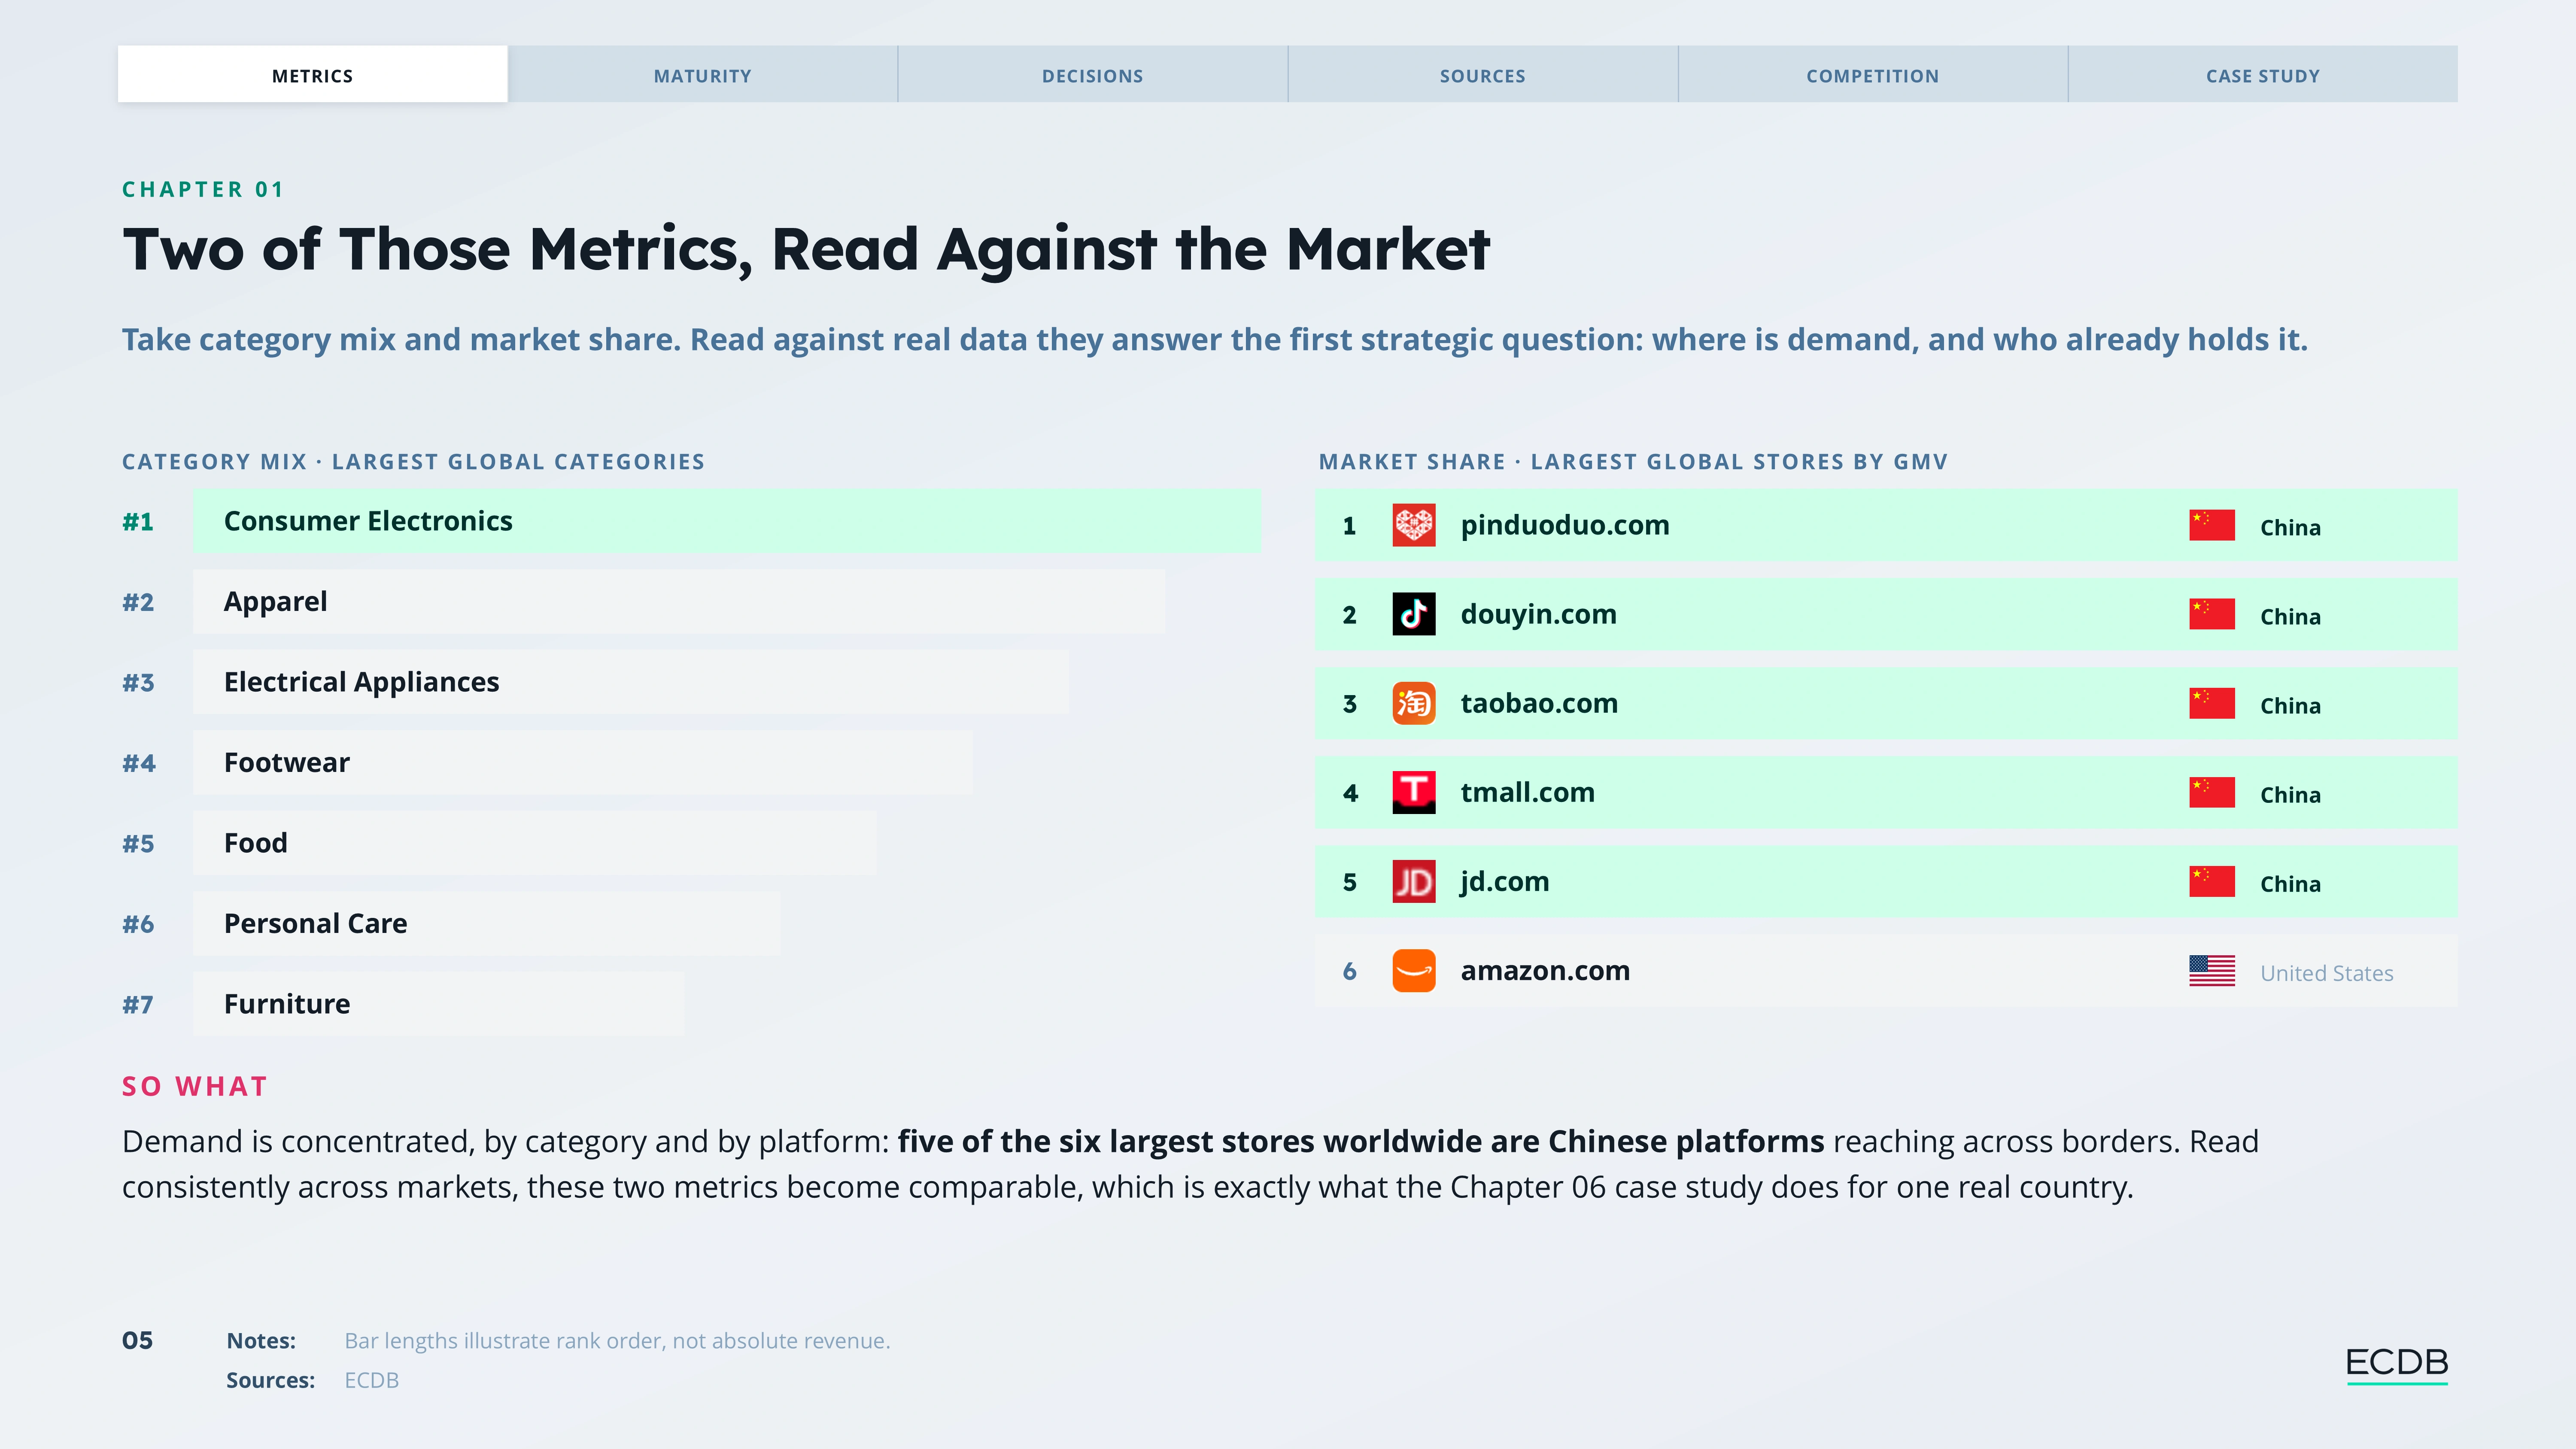The width and height of the screenshot is (2576, 1449).
Task: Click page number 05 in footer
Action: coord(138,1340)
